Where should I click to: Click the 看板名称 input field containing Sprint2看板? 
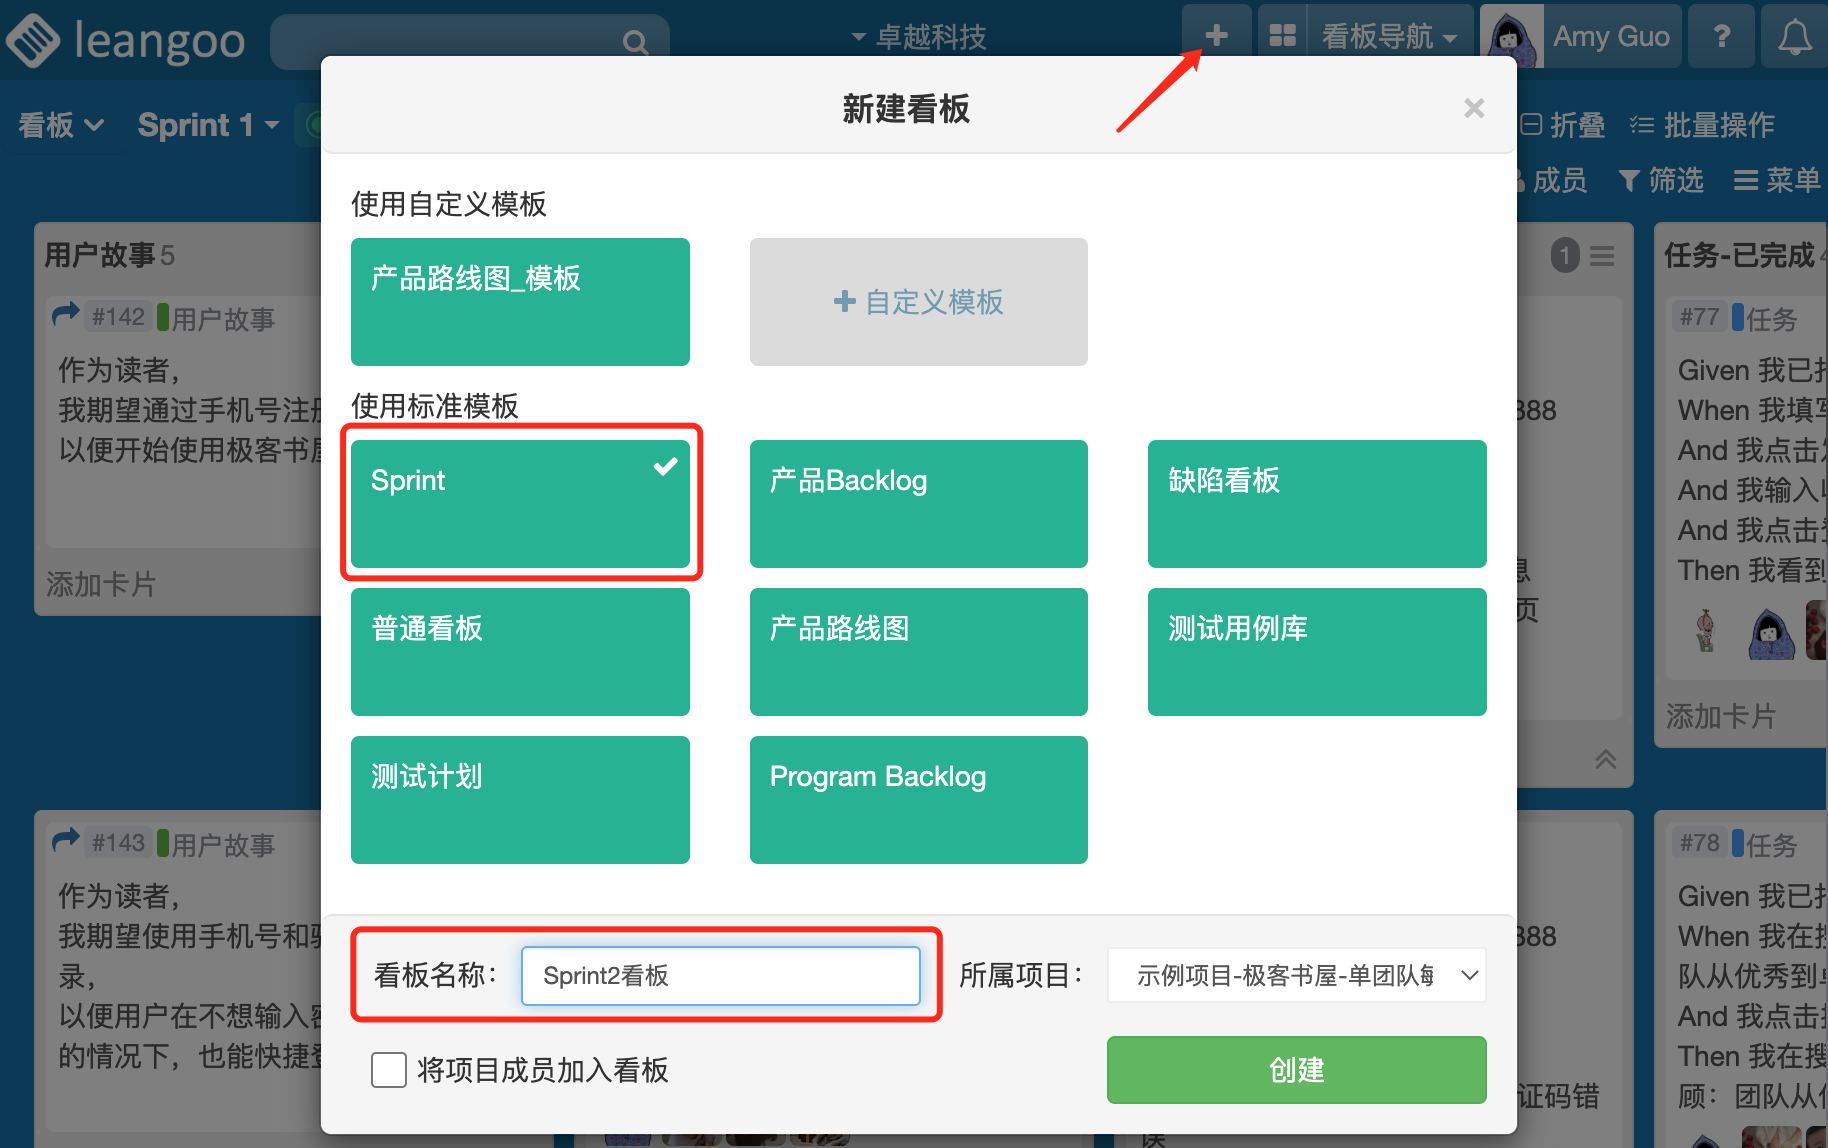coord(722,975)
